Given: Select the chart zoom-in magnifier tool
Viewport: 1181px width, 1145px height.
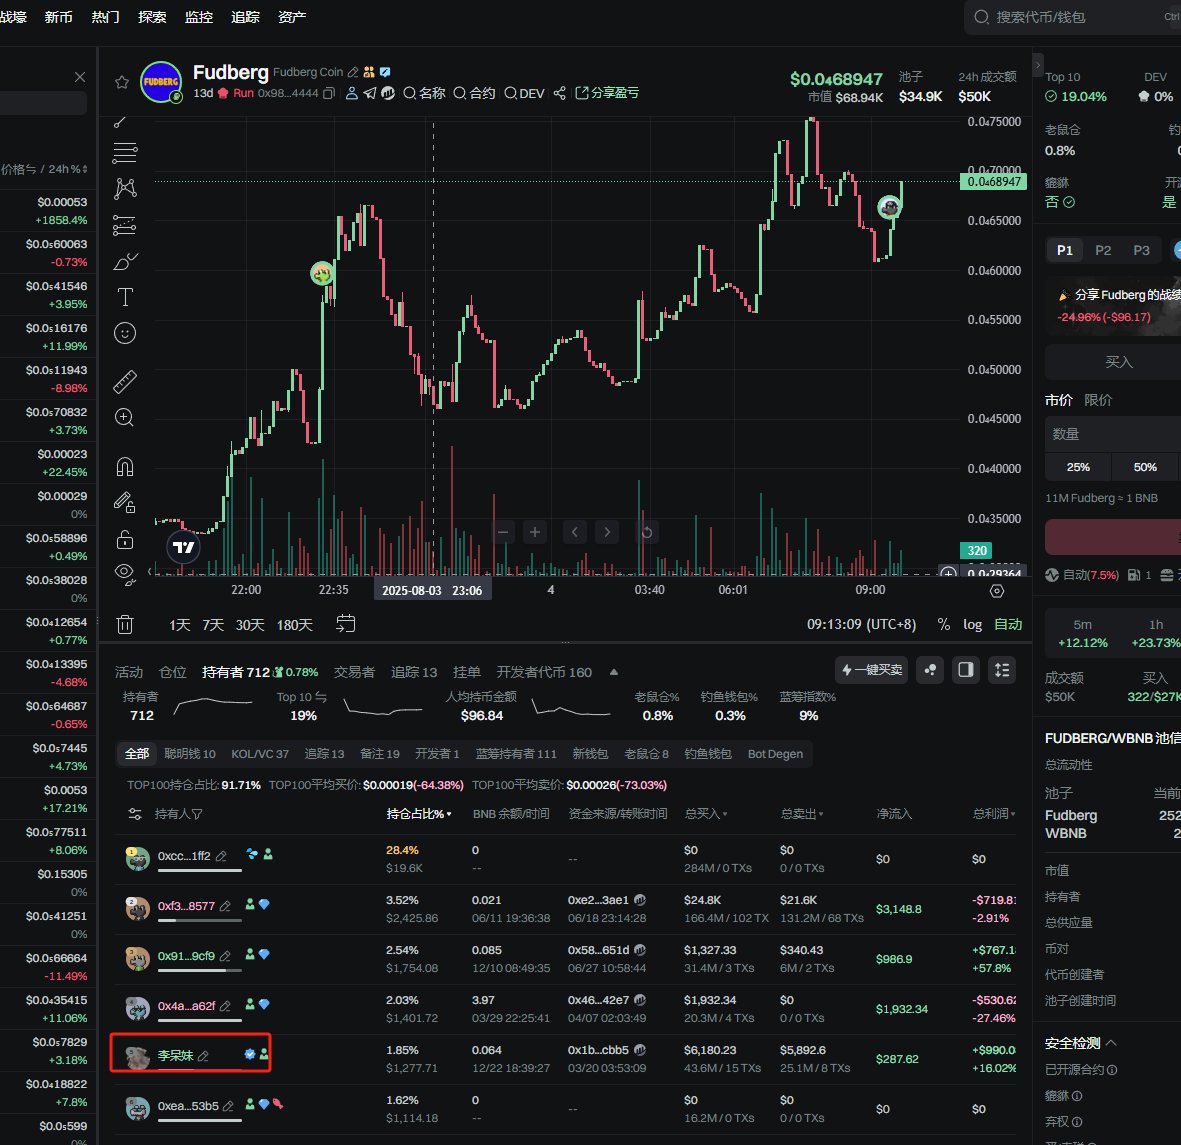Looking at the screenshot, I should tap(125, 417).
